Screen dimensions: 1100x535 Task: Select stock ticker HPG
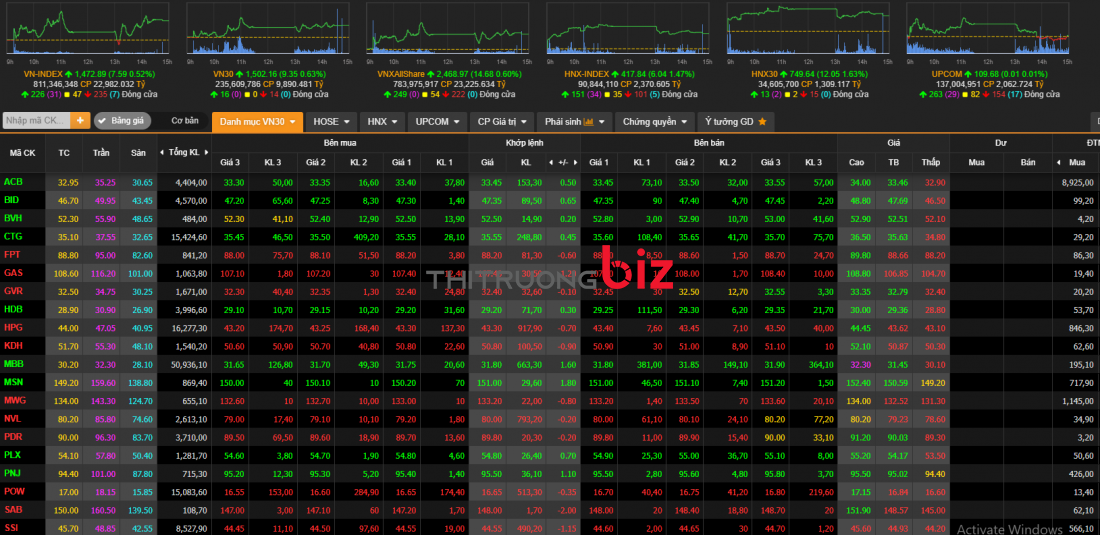coord(13,327)
